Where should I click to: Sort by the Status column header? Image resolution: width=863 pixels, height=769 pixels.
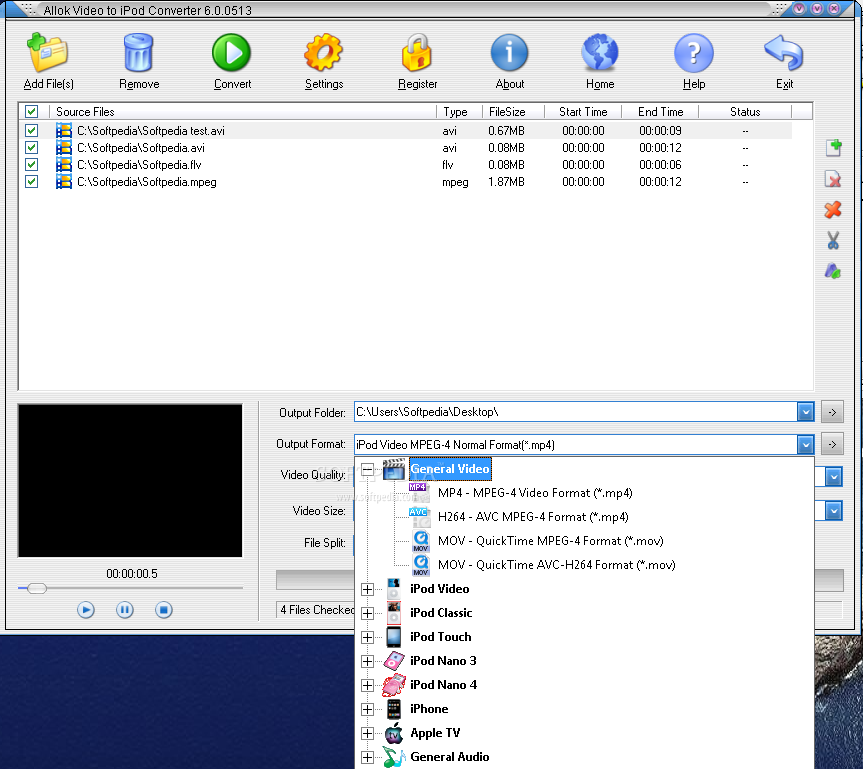745,112
